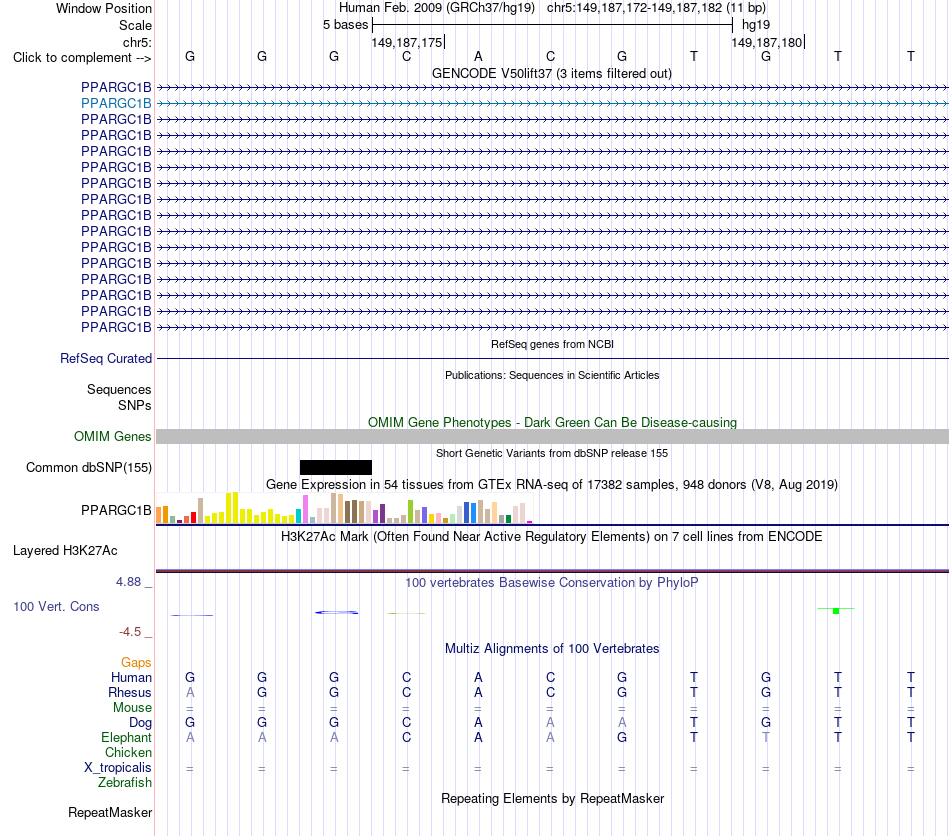Click the Dog species label
This screenshot has width=950, height=836.
[140, 723]
